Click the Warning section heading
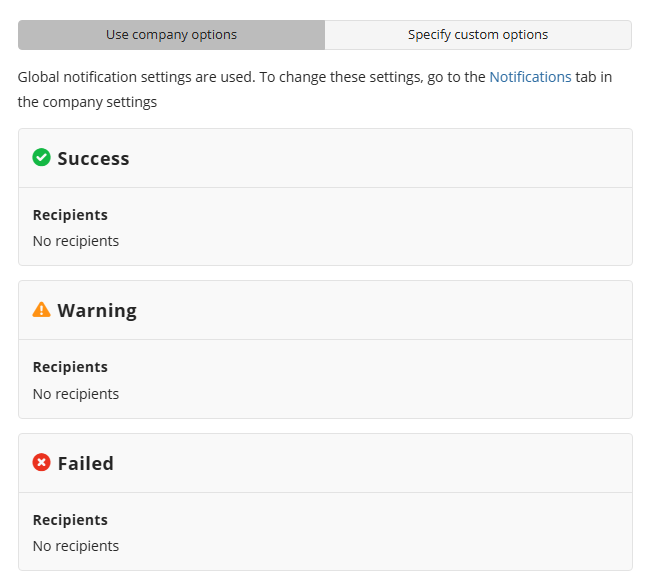The width and height of the screenshot is (653, 583). (x=97, y=311)
